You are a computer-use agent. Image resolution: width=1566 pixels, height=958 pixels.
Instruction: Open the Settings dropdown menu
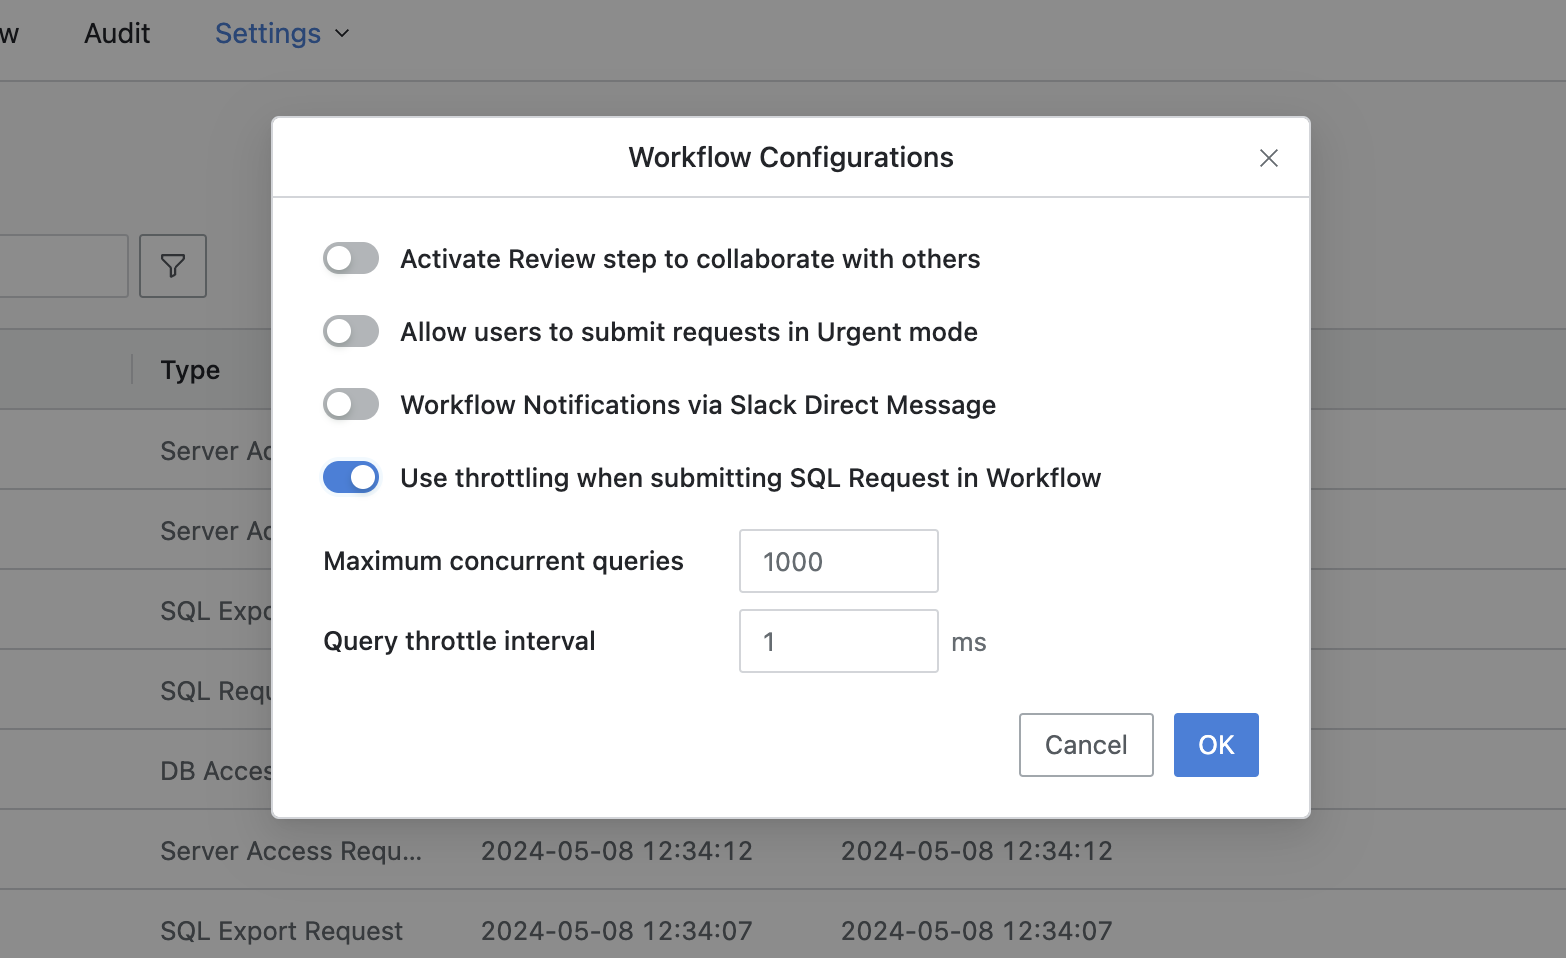click(x=282, y=33)
